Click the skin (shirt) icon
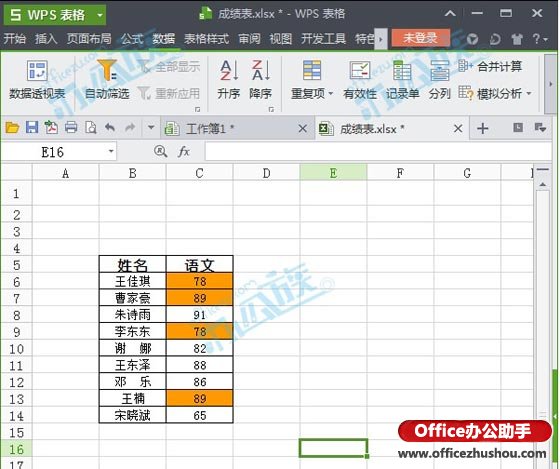560x469 pixels. (x=517, y=39)
